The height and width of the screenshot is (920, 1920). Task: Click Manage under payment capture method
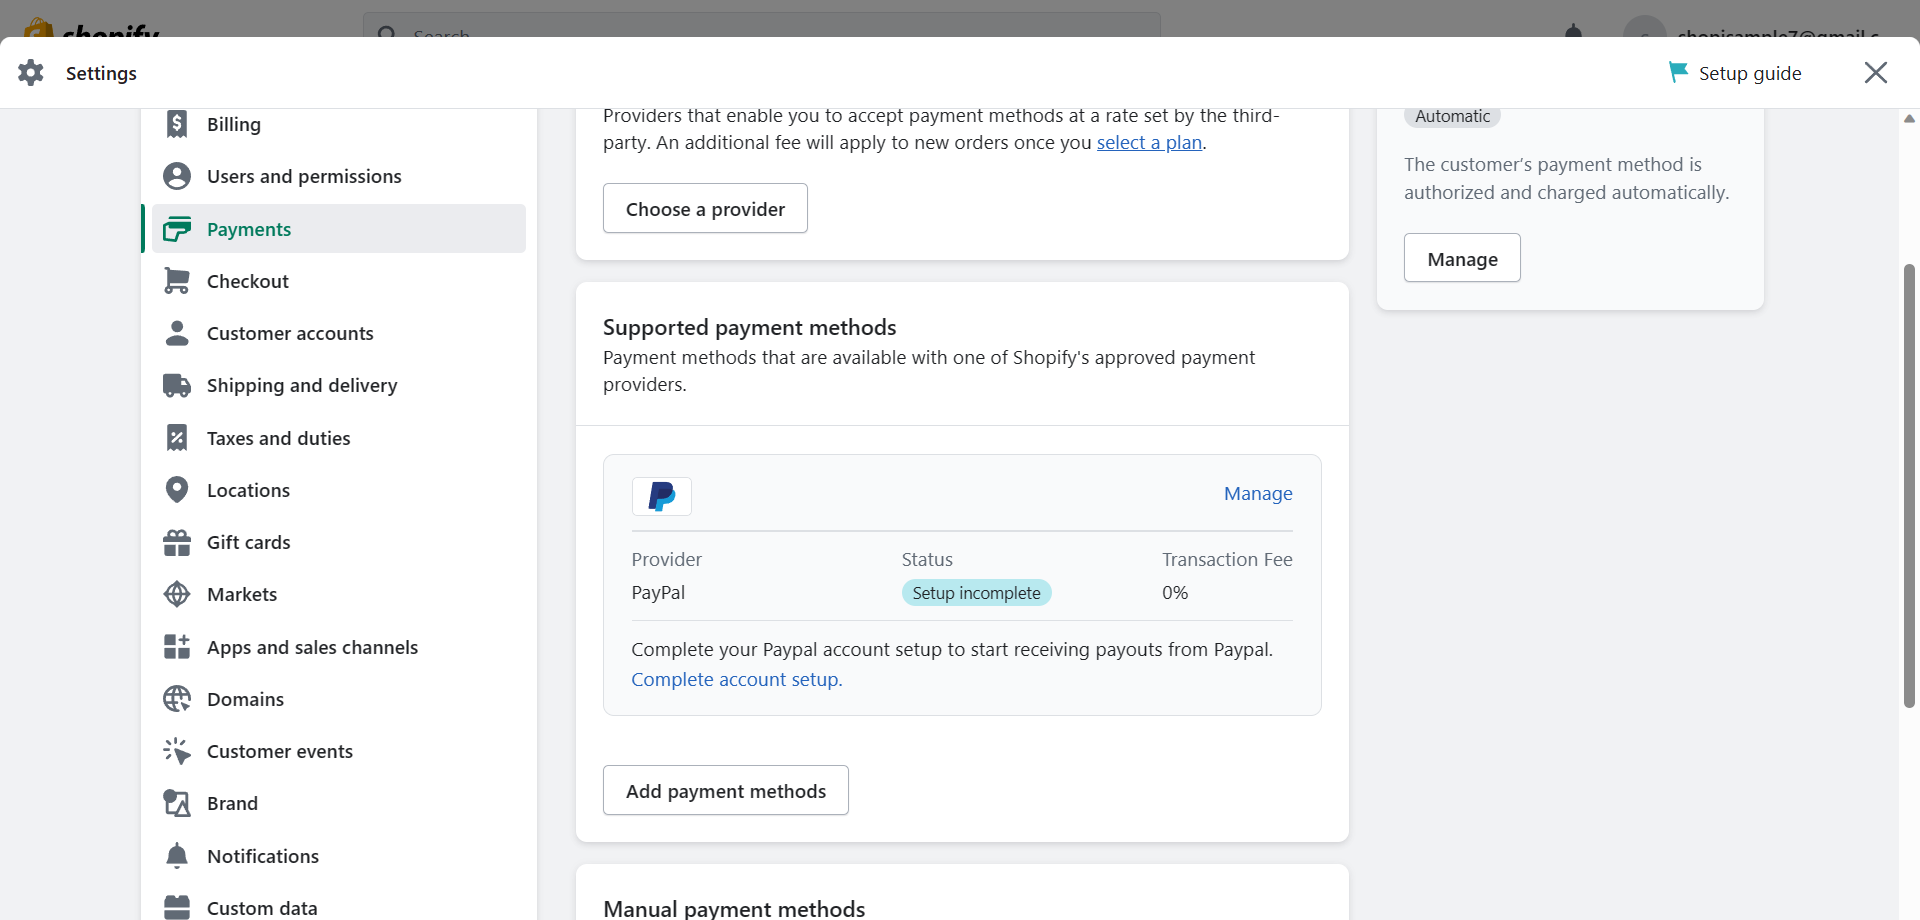coord(1462,258)
